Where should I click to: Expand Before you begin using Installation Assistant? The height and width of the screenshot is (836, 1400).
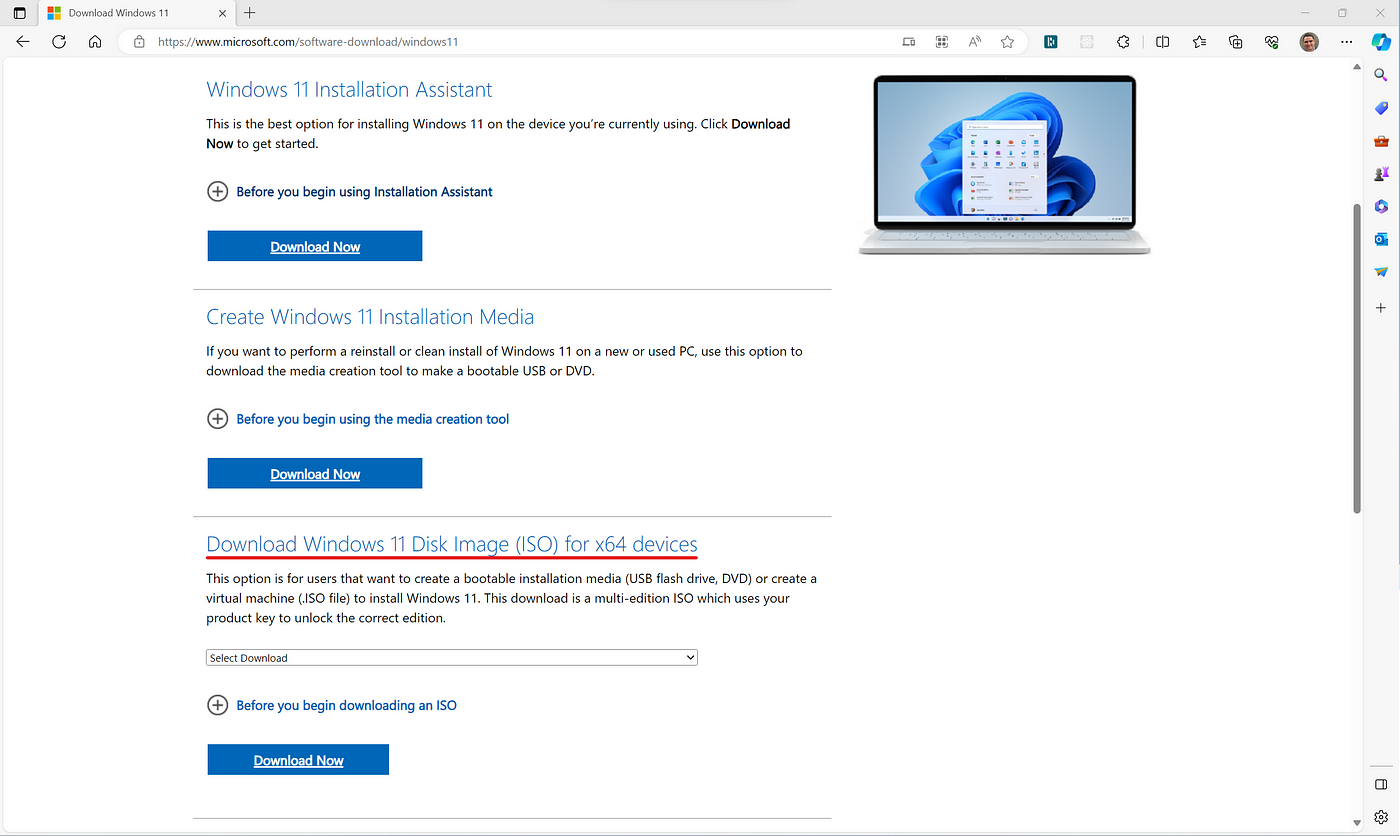350,191
